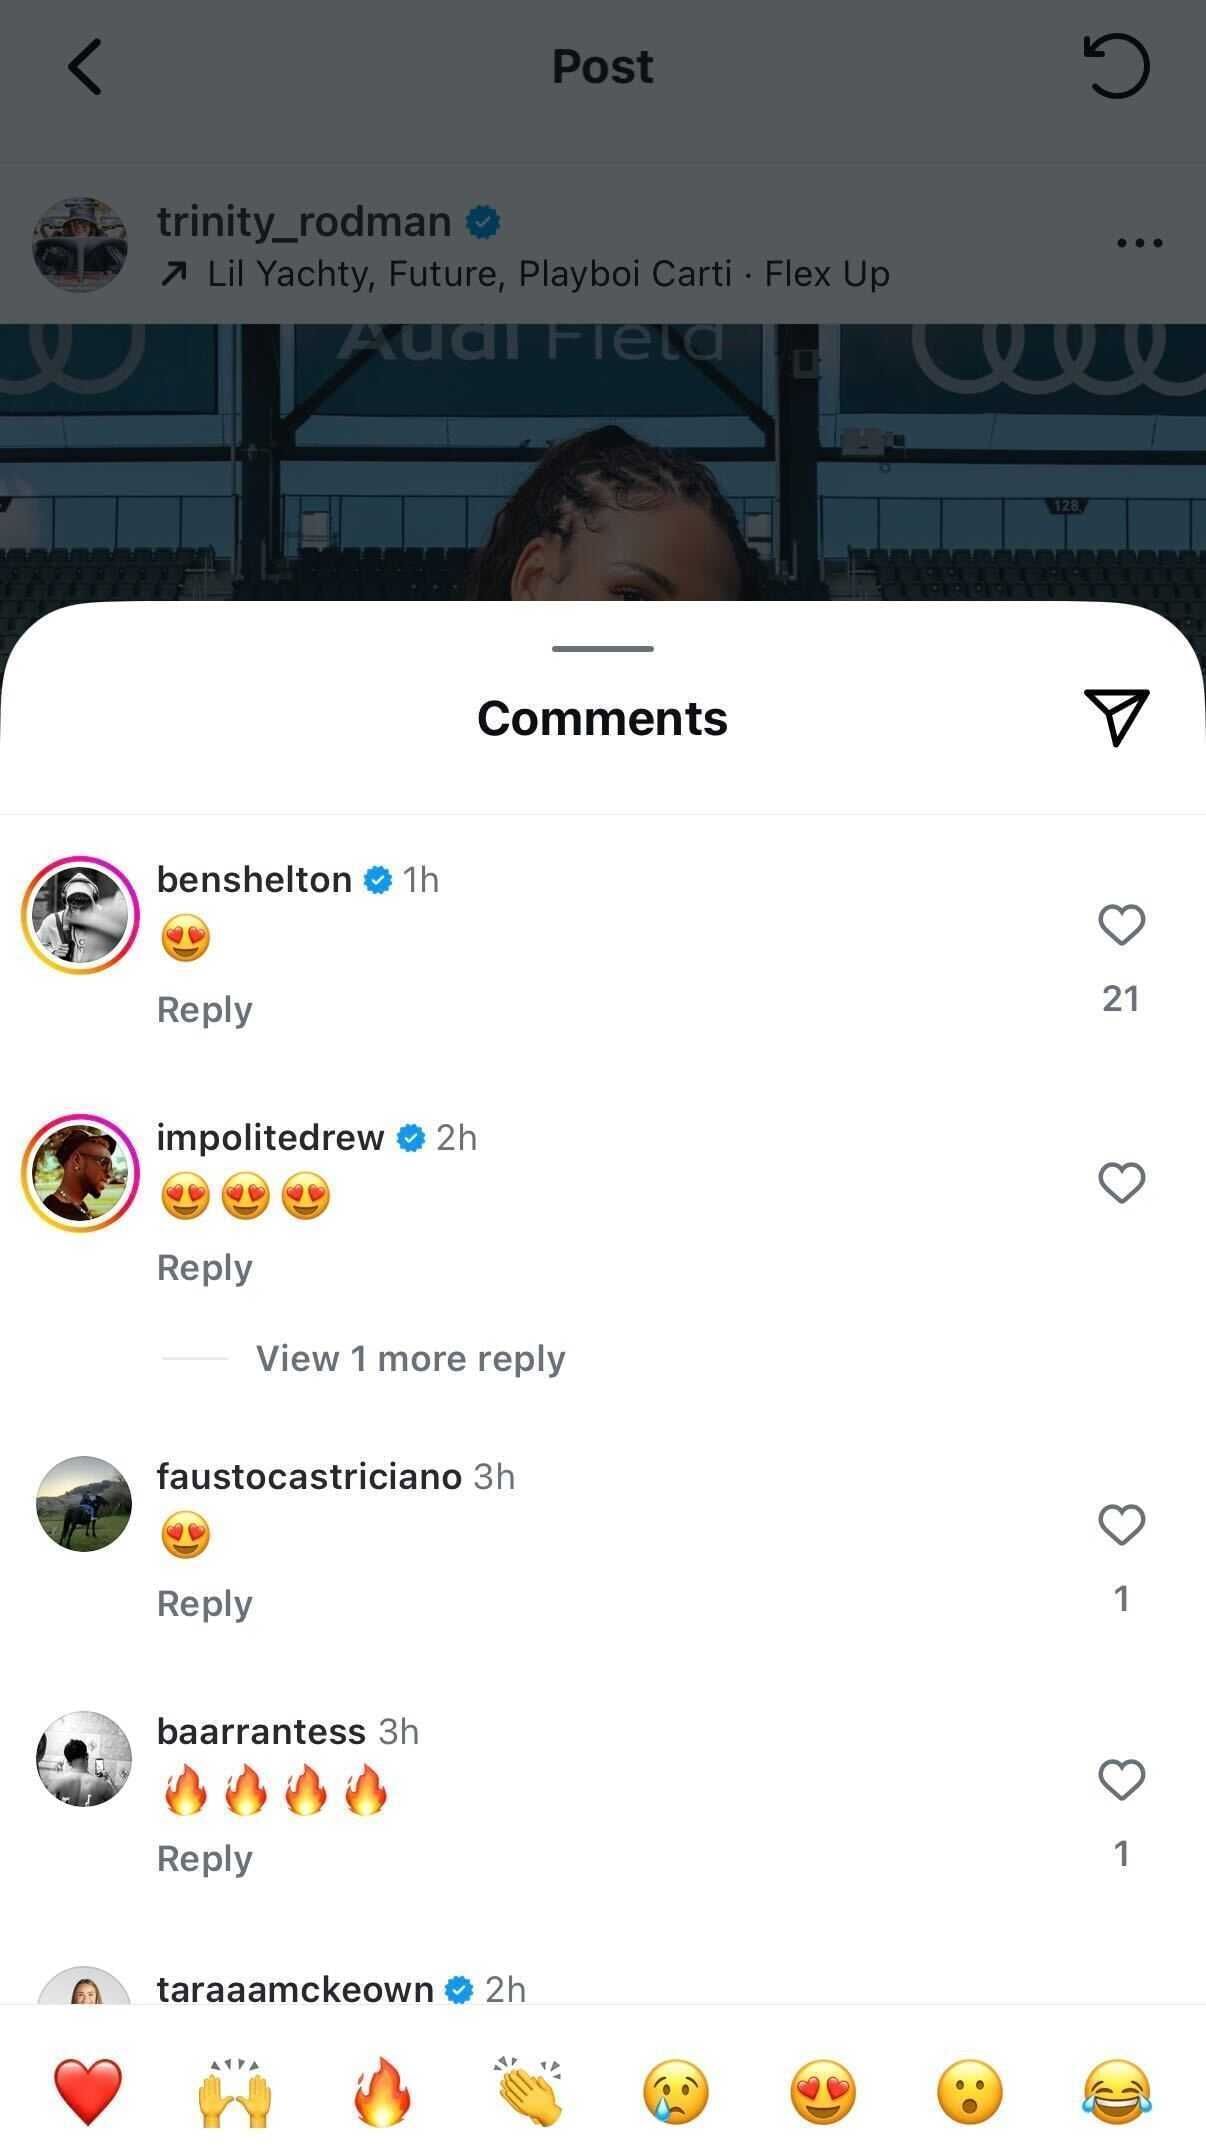Image resolution: width=1206 pixels, height=2154 pixels.
Task: Tap the refresh icon in the header
Action: [1117, 67]
